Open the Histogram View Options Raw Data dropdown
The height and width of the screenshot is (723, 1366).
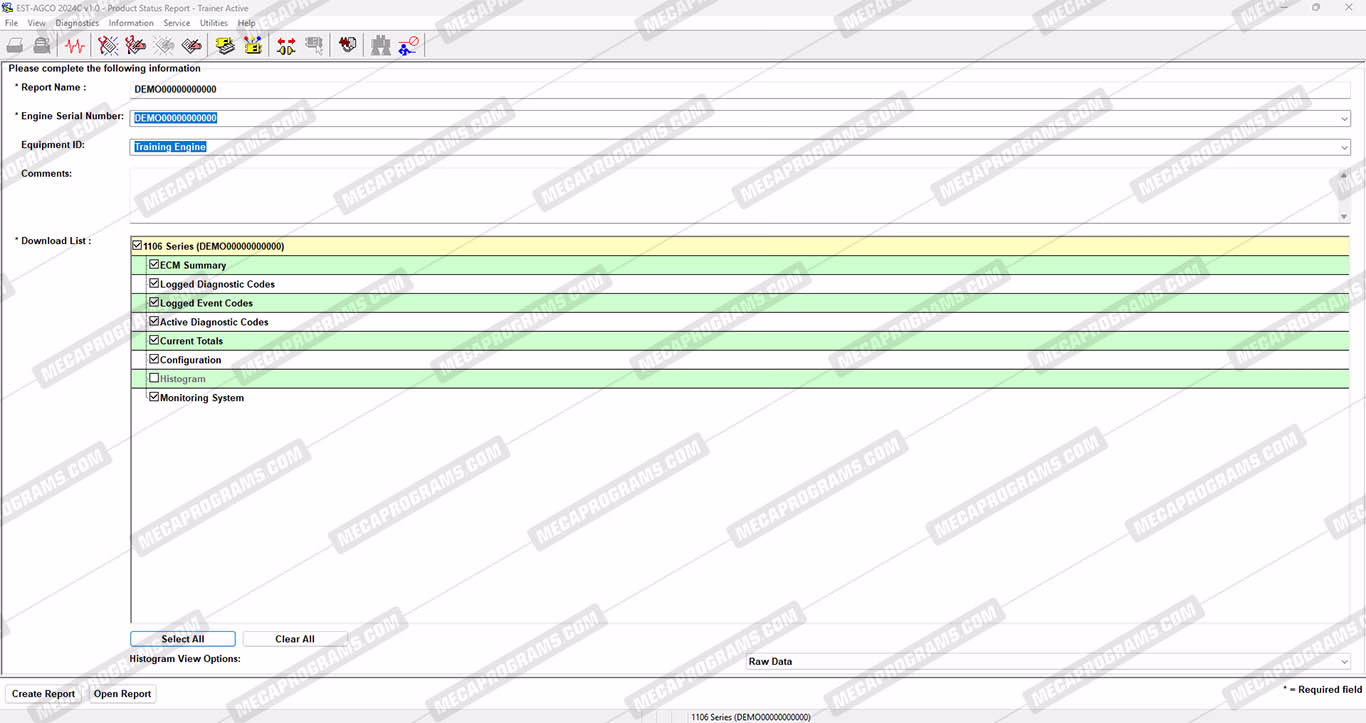click(x=1344, y=661)
